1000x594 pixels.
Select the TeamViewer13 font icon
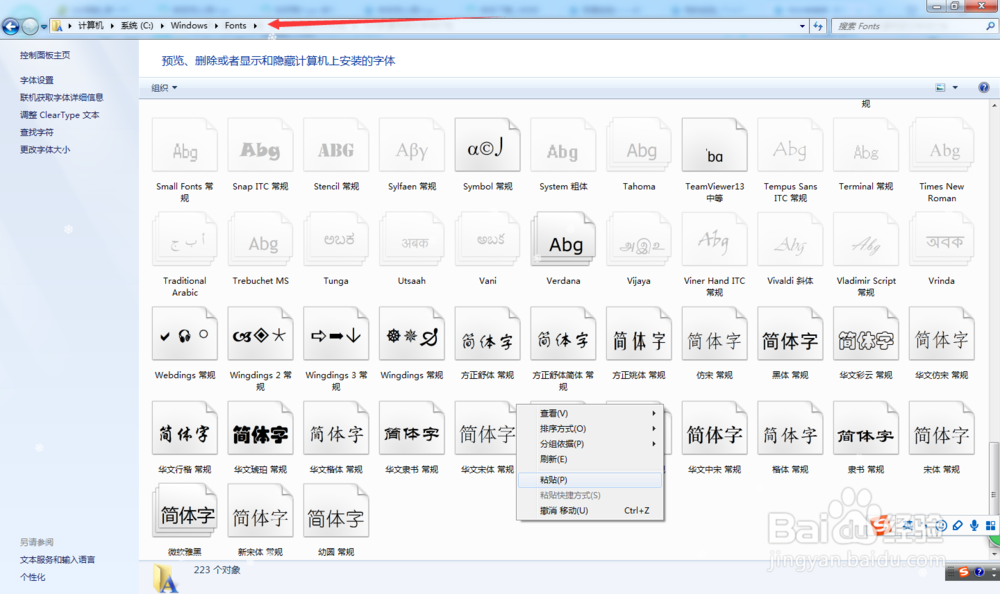click(x=714, y=145)
